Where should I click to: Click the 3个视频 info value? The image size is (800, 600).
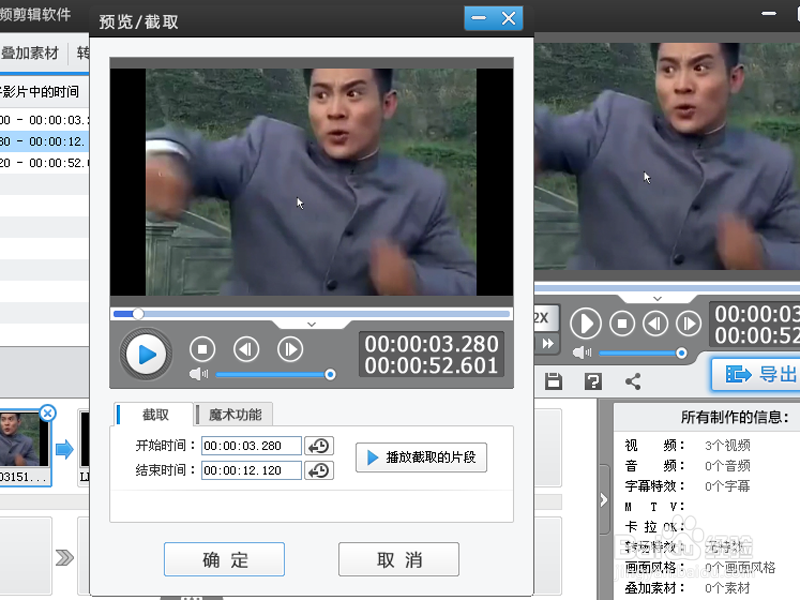coord(727,445)
